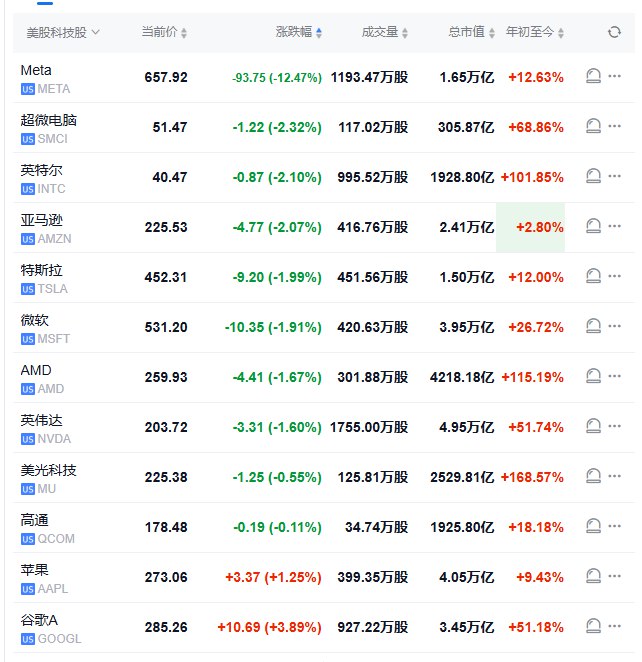Sort by 年初至今 column

[535, 32]
